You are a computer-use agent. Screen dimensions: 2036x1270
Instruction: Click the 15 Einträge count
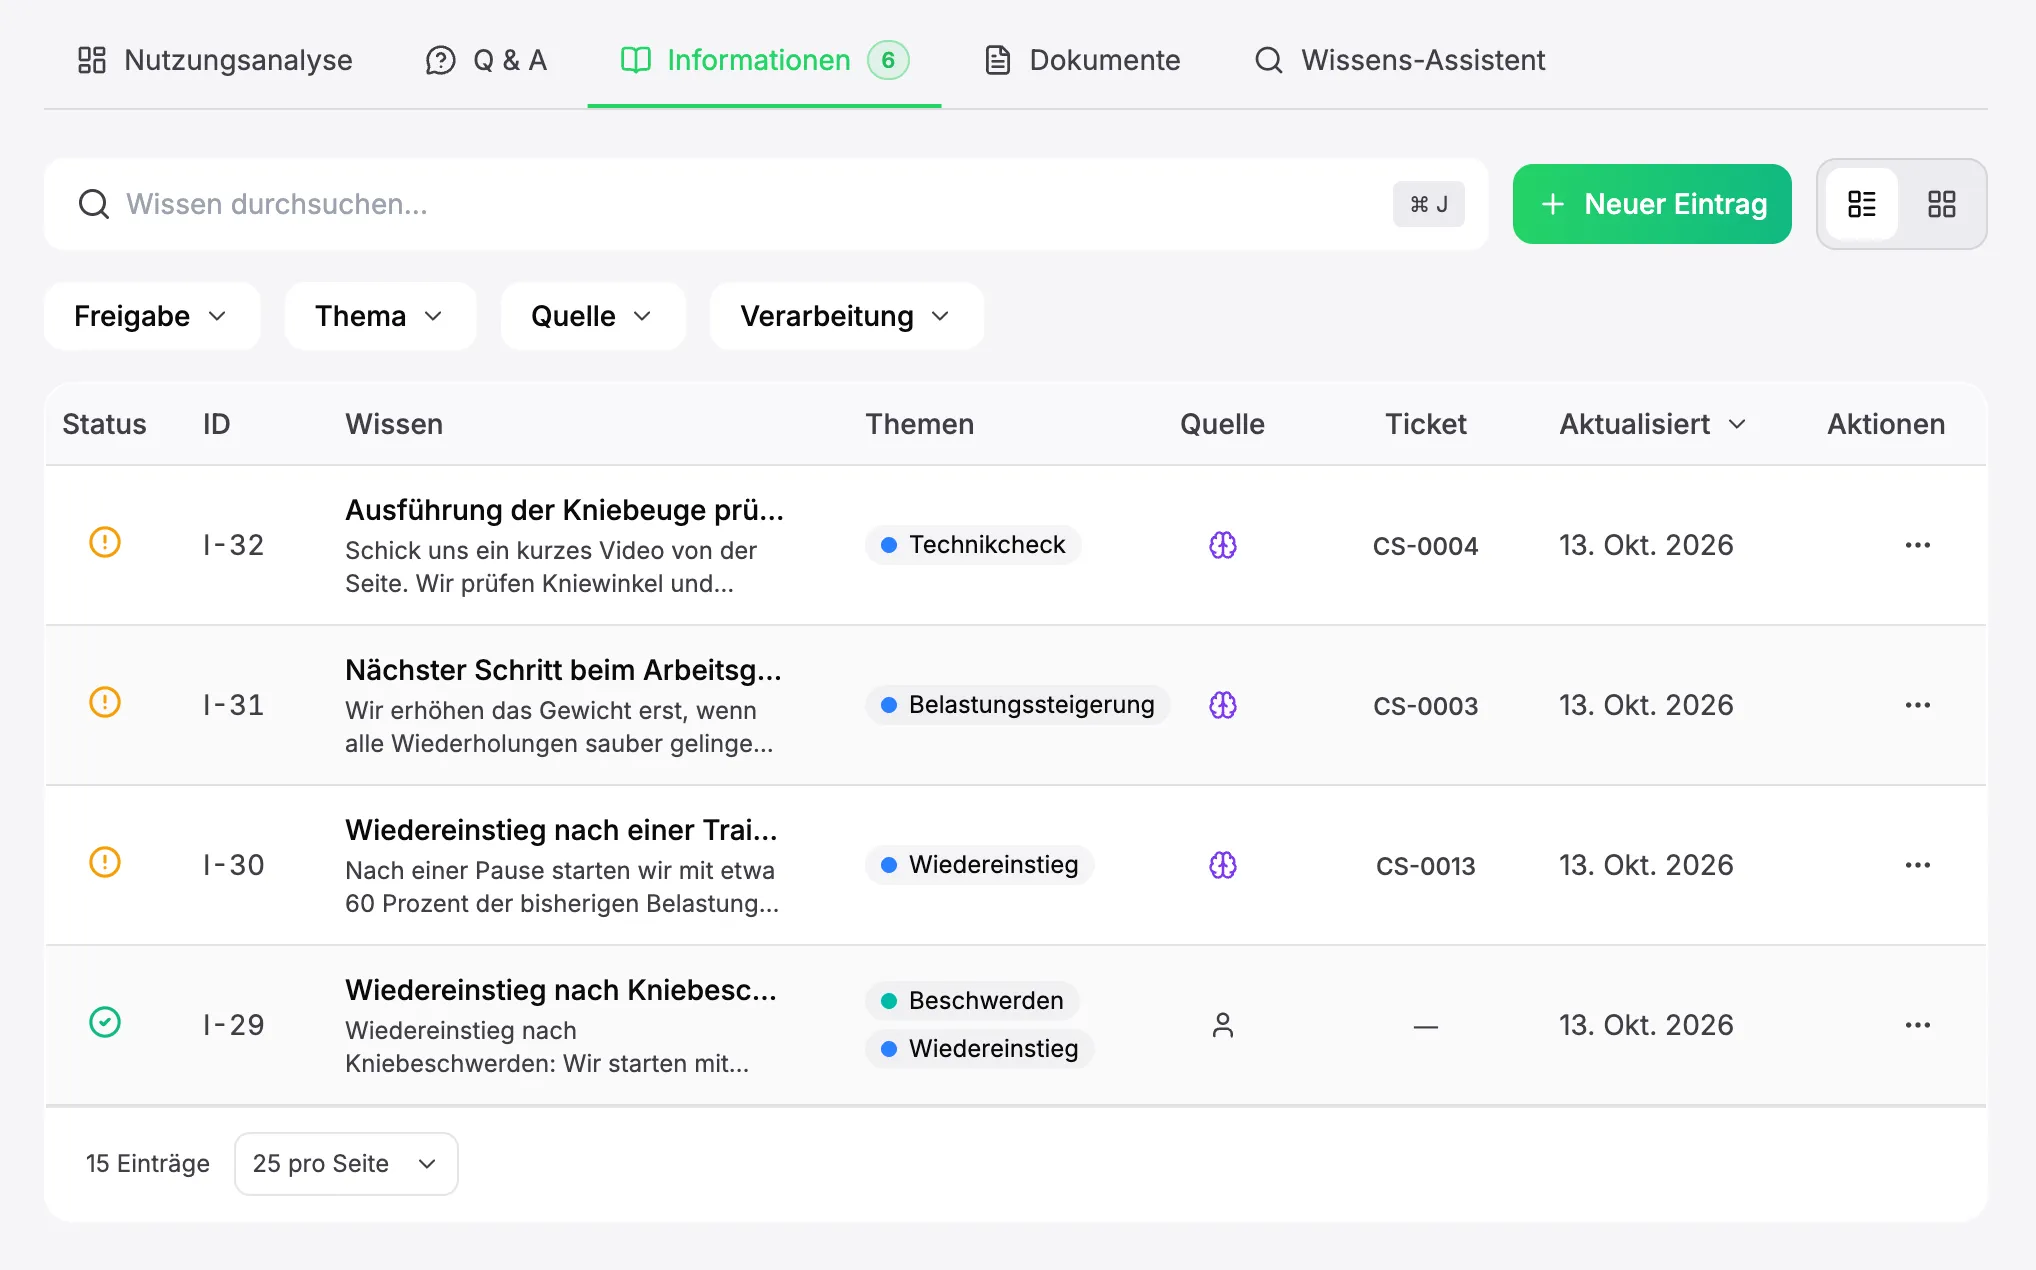[x=148, y=1163]
